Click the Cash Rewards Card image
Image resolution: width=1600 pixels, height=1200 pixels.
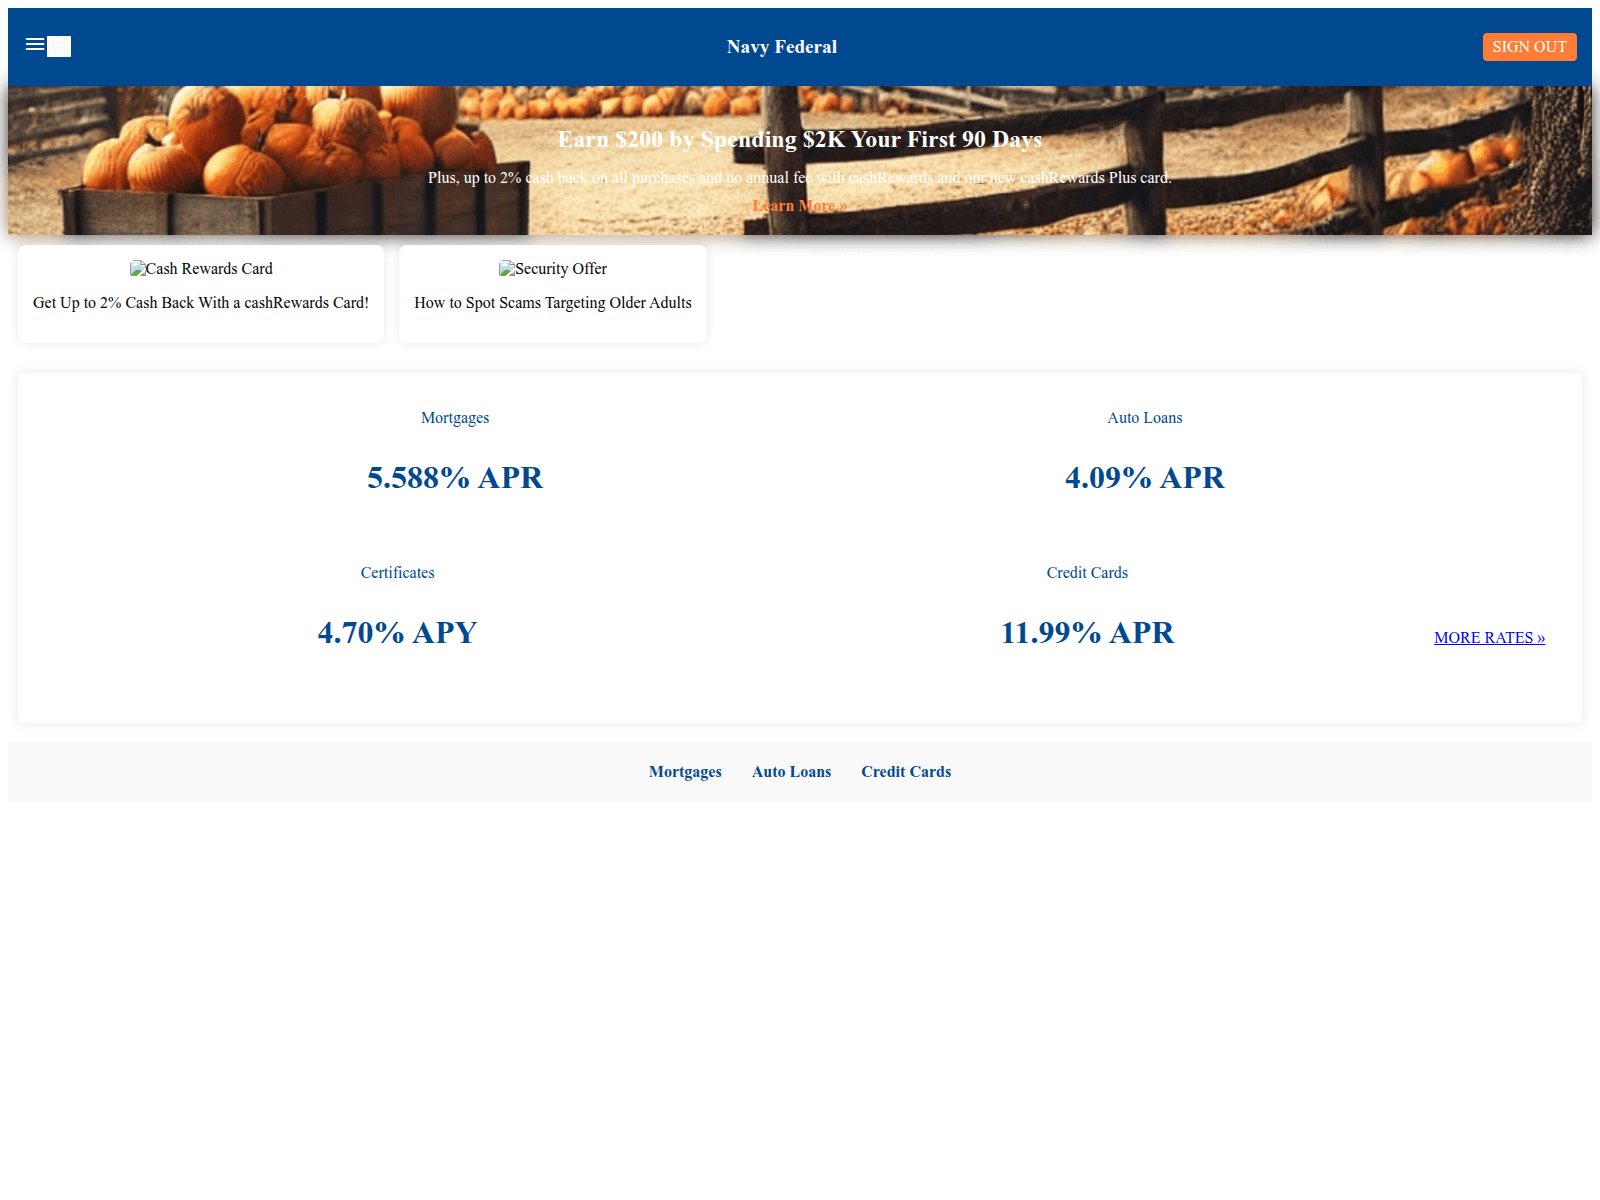(201, 268)
